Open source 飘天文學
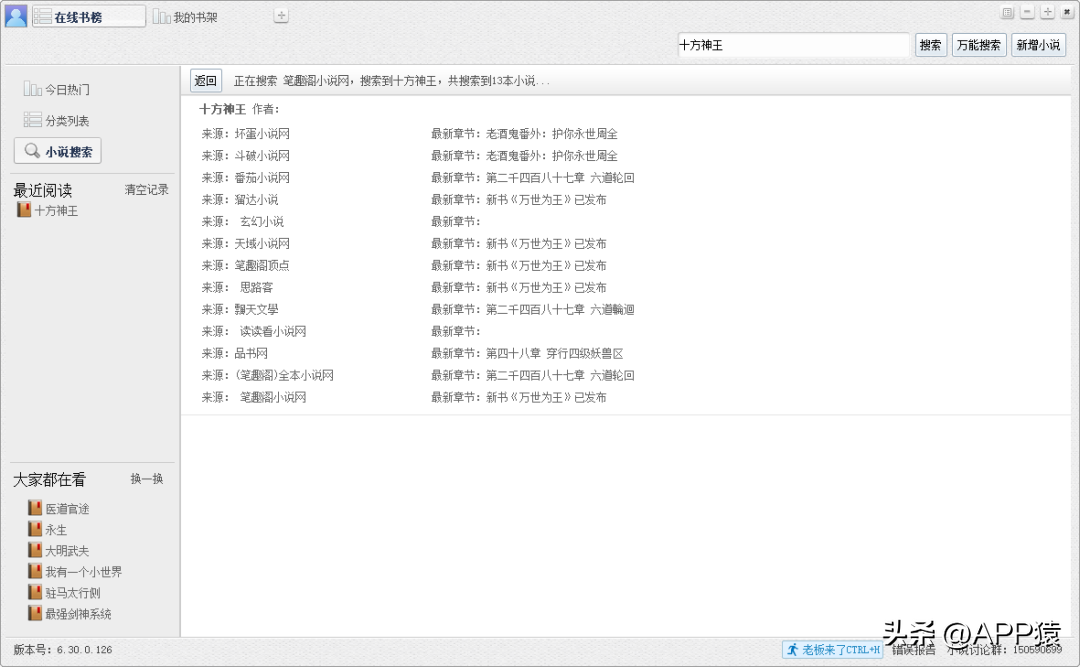This screenshot has width=1080, height=667. [x=256, y=309]
